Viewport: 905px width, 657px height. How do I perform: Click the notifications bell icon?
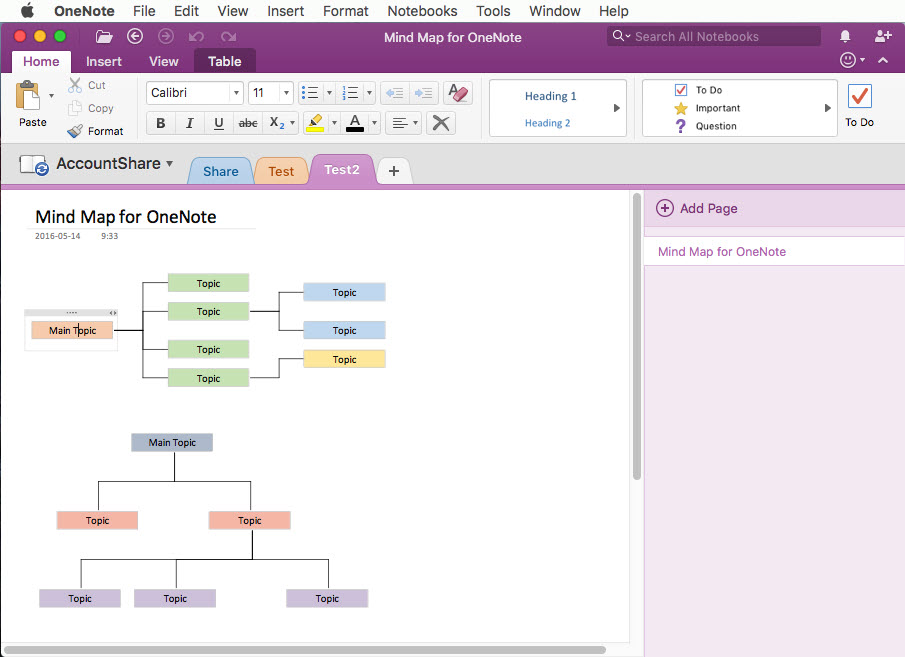point(845,36)
